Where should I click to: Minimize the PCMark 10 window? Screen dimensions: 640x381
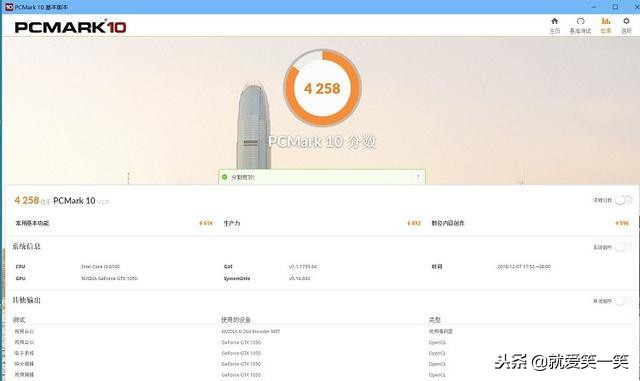(x=594, y=7)
